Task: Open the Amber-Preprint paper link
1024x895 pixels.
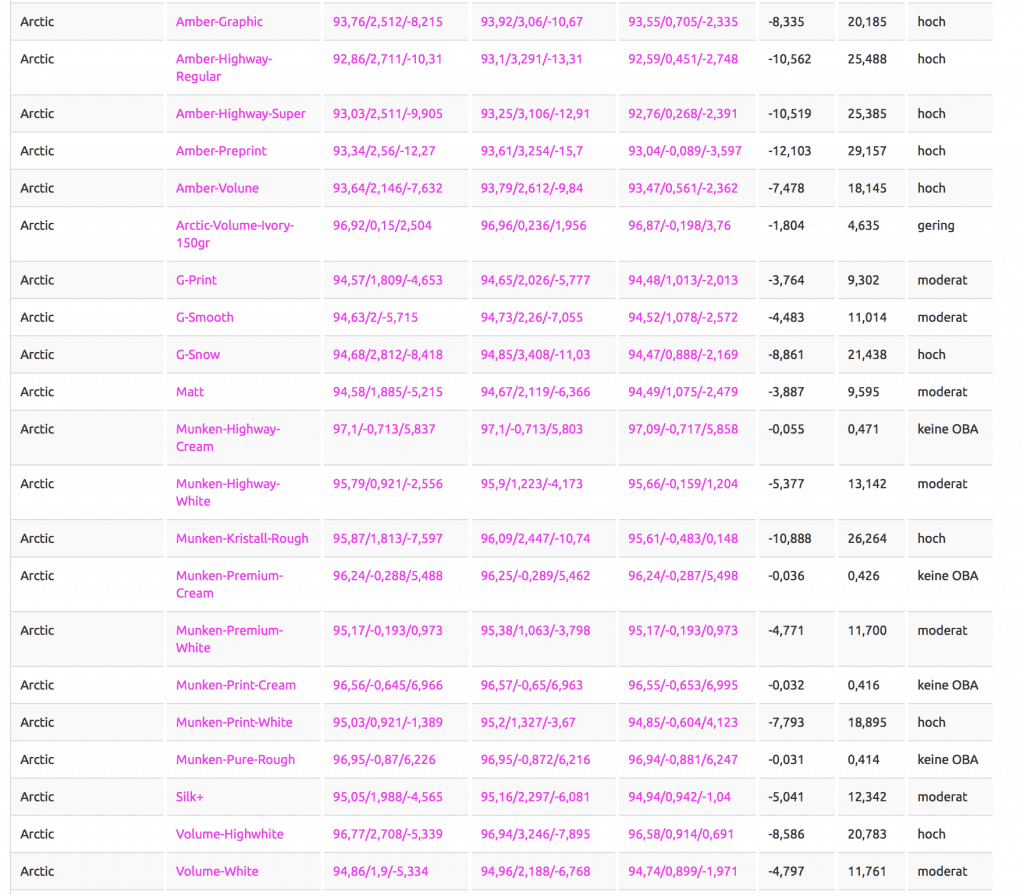Action: [x=221, y=151]
